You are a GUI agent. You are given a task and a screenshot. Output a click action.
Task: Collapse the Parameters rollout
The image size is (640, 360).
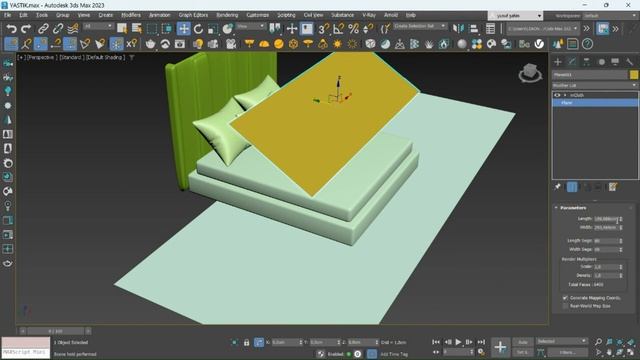coord(556,208)
